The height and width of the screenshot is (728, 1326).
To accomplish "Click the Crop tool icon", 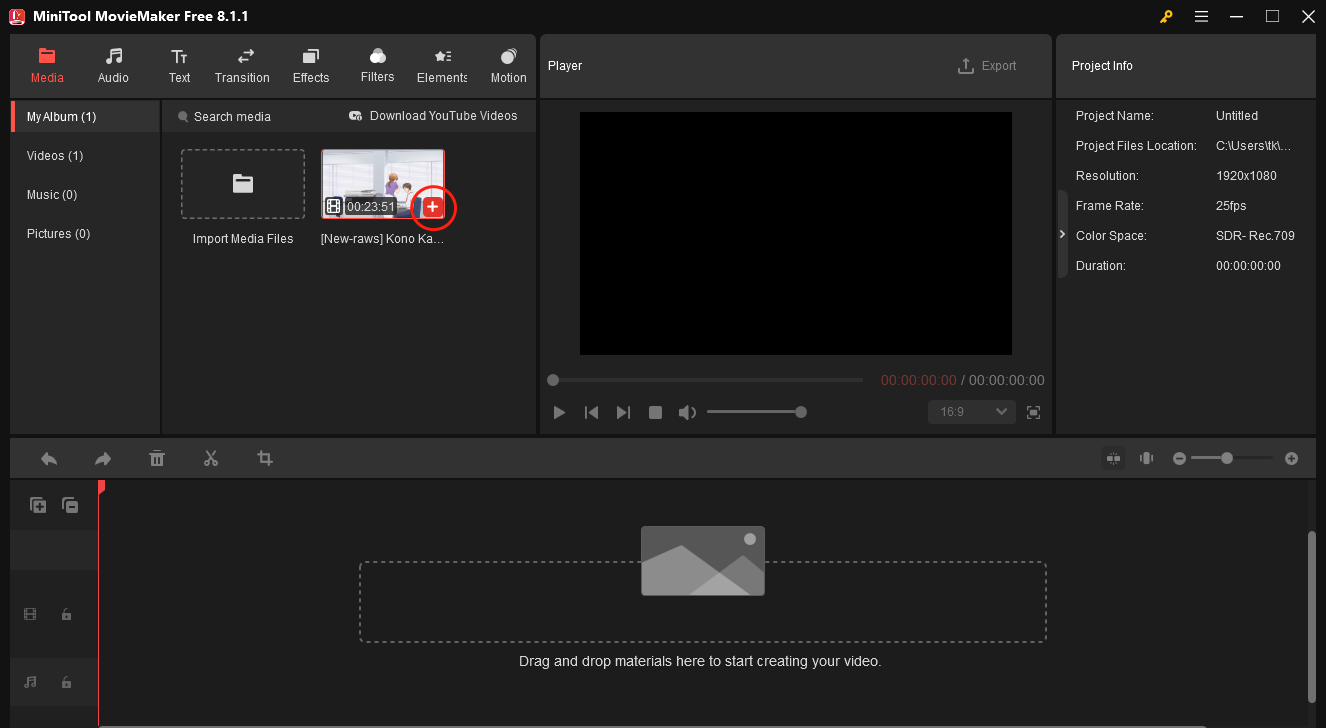I will coord(265,458).
